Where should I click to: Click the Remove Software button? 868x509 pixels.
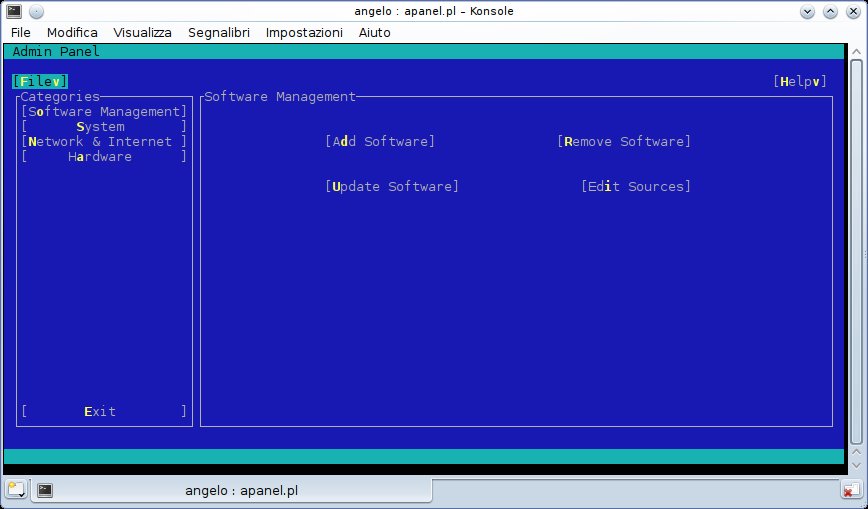624,141
